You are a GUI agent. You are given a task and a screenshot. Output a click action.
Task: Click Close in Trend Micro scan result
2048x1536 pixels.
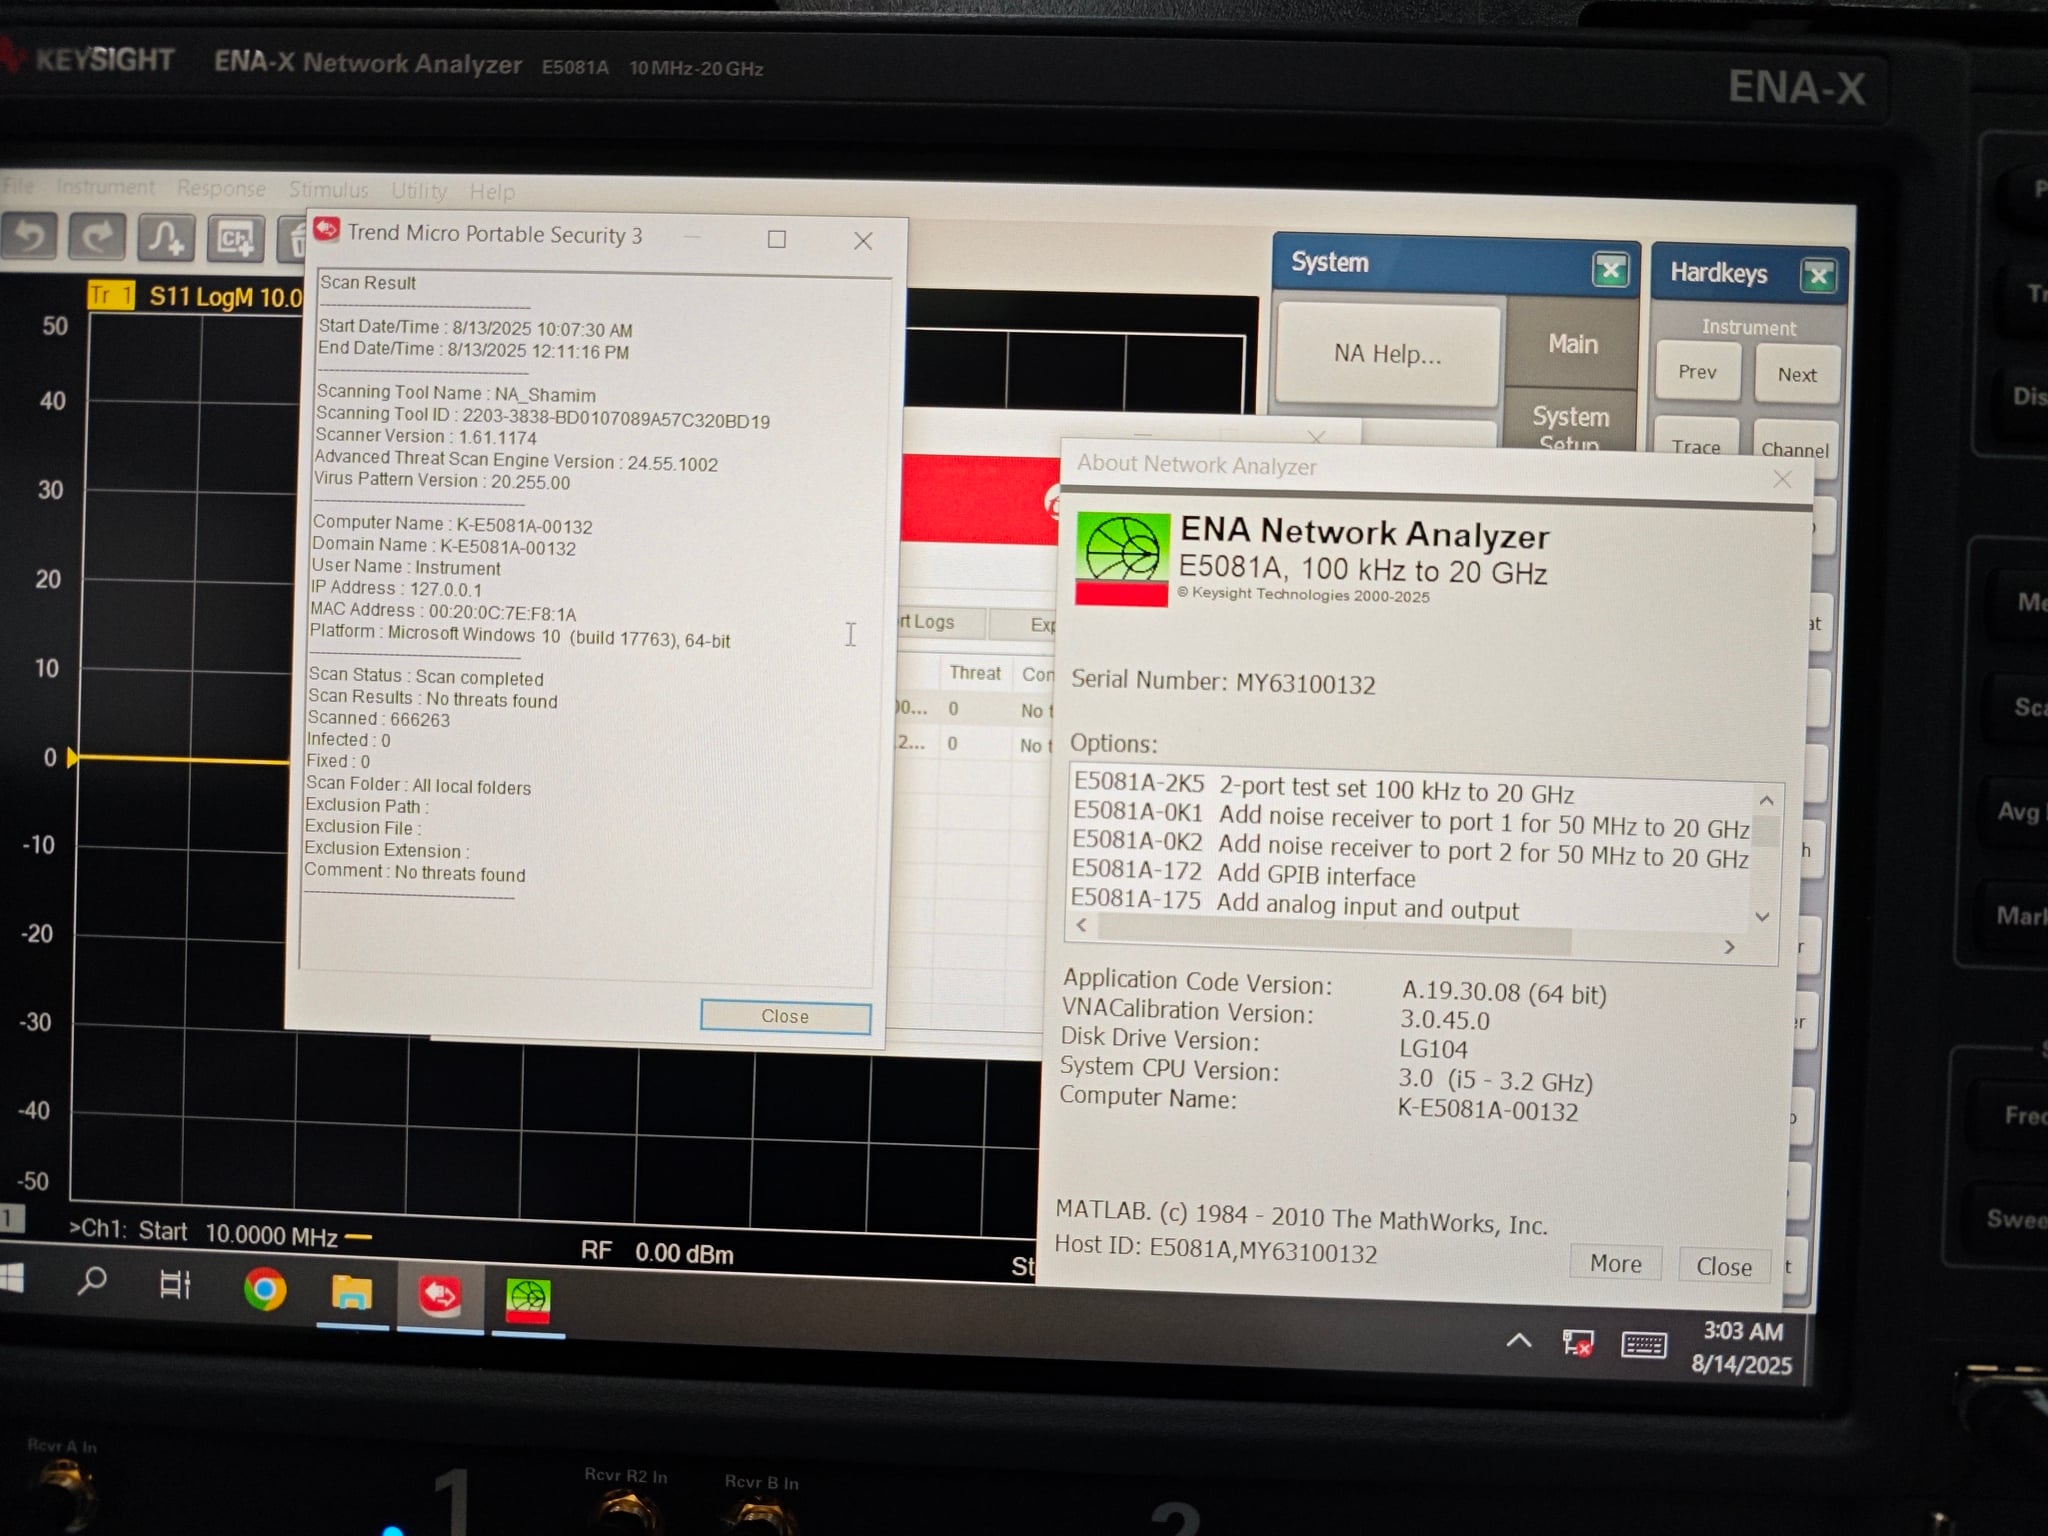785,1016
